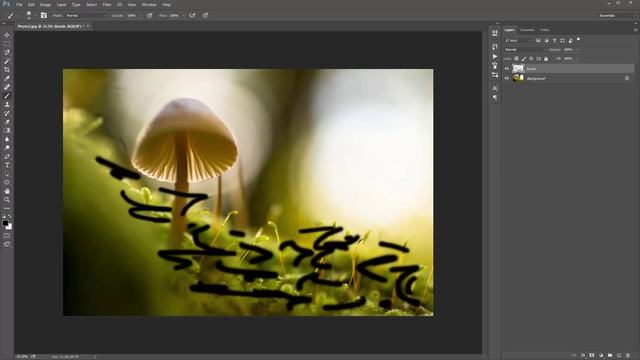Viewport: 640px width, 360px height.
Task: Open the Actions panel play icon
Action: click(495, 56)
